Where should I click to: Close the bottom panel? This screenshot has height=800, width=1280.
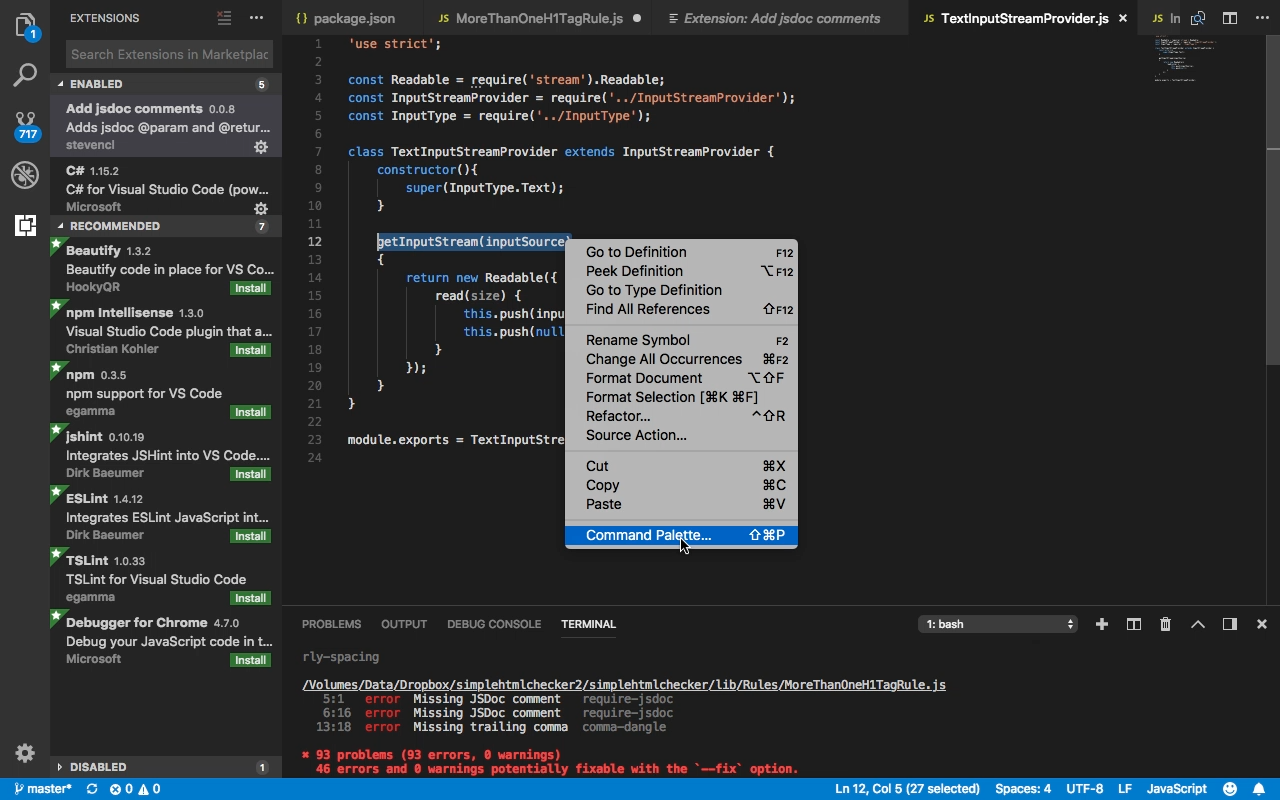click(x=1261, y=624)
